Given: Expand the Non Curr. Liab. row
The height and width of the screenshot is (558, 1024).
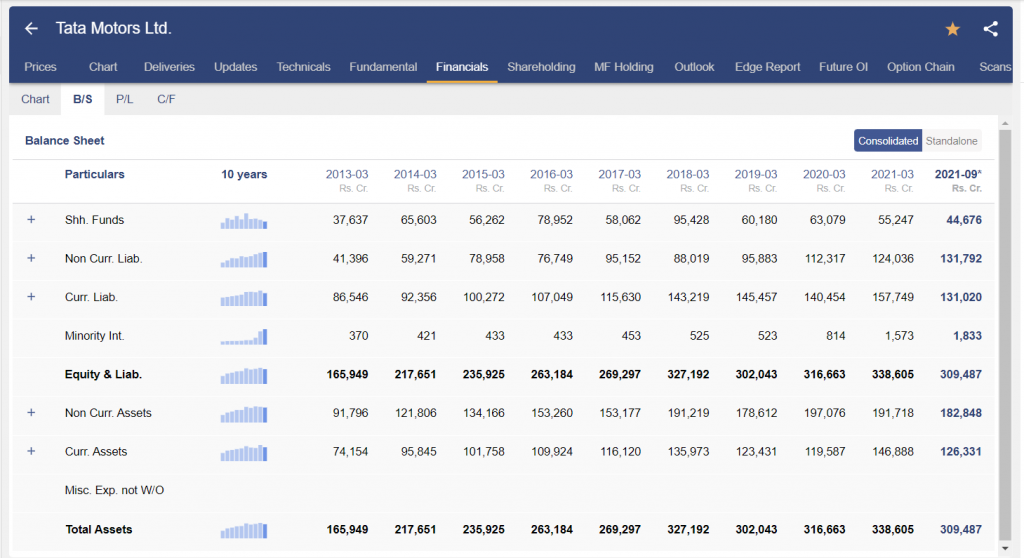Looking at the screenshot, I should tap(31, 258).
